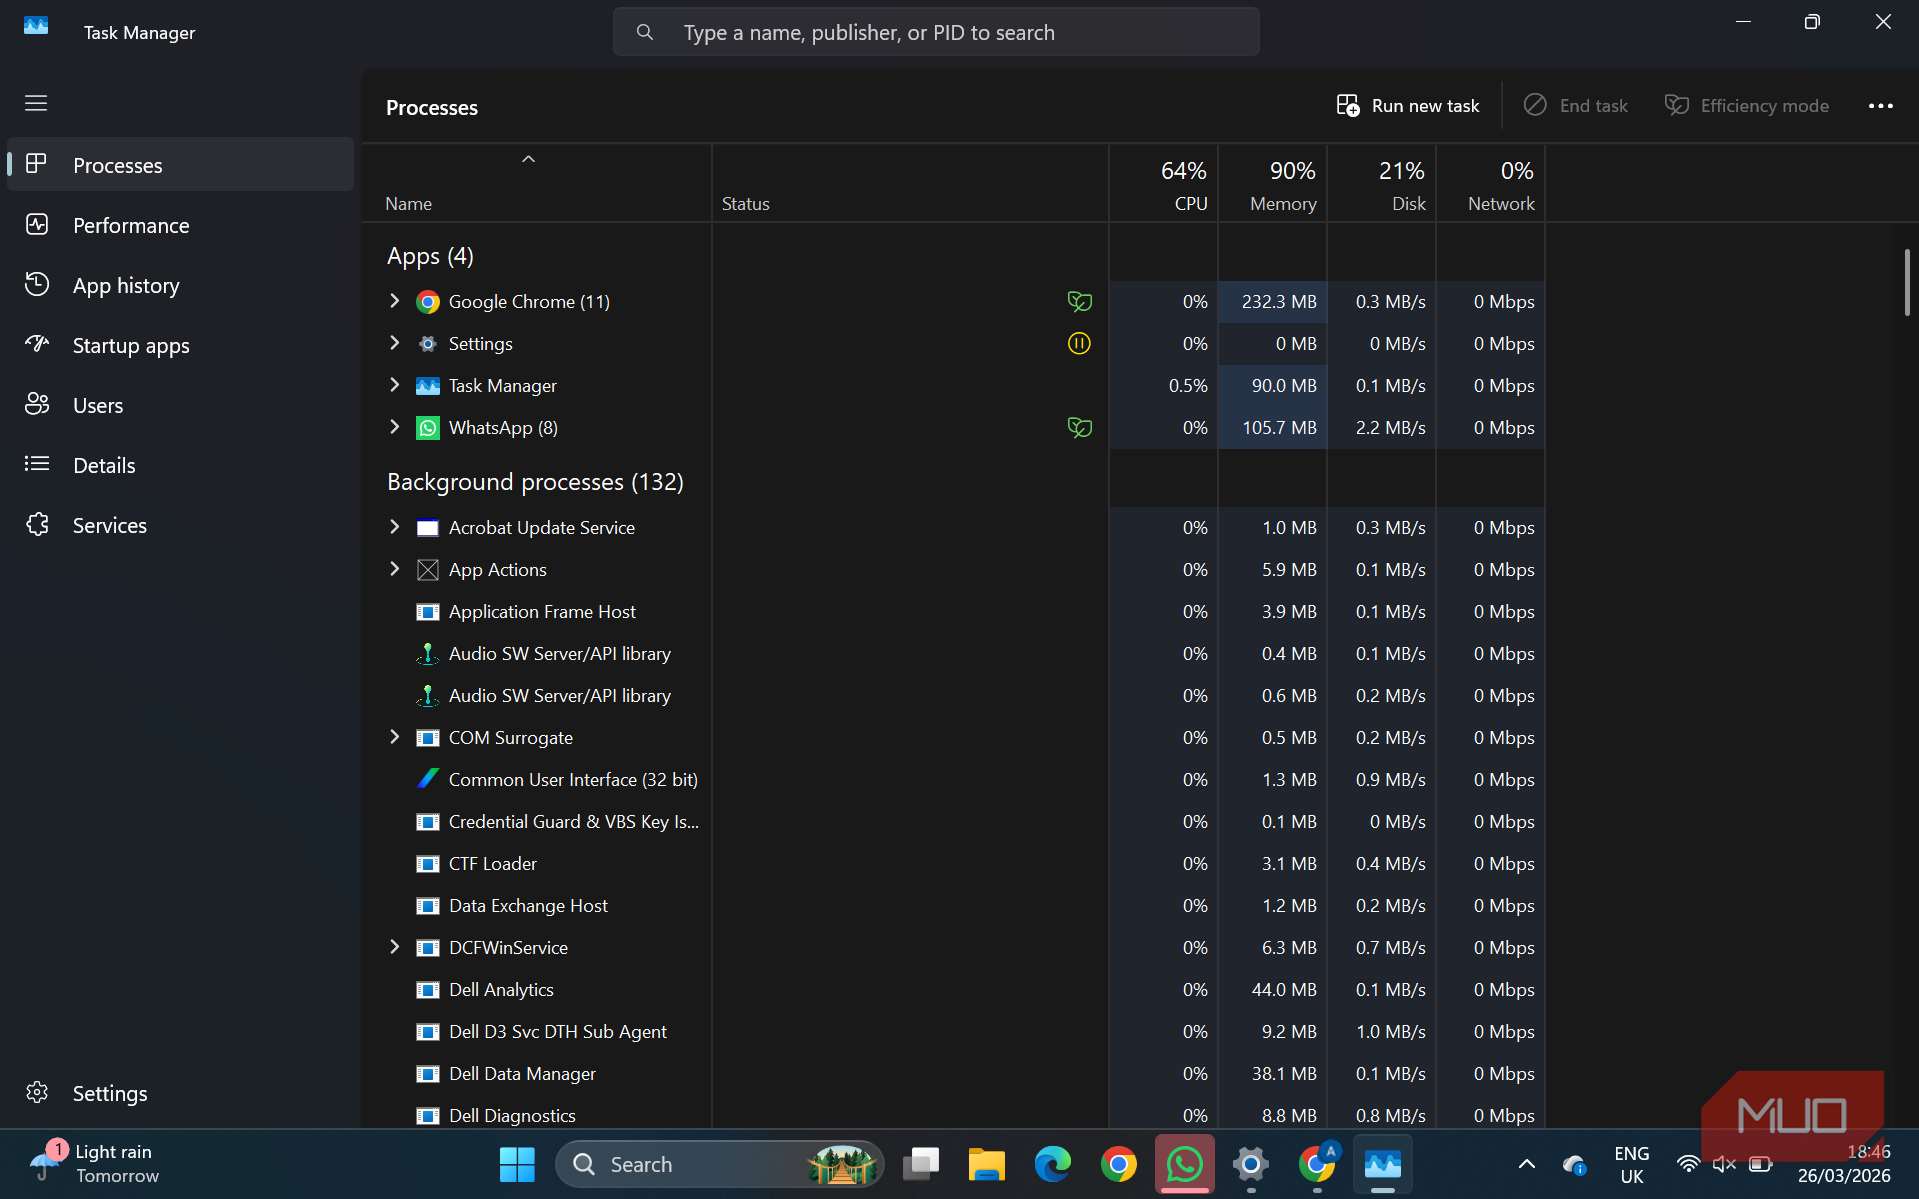Open the Services page
The image size is (1919, 1199).
pos(180,525)
